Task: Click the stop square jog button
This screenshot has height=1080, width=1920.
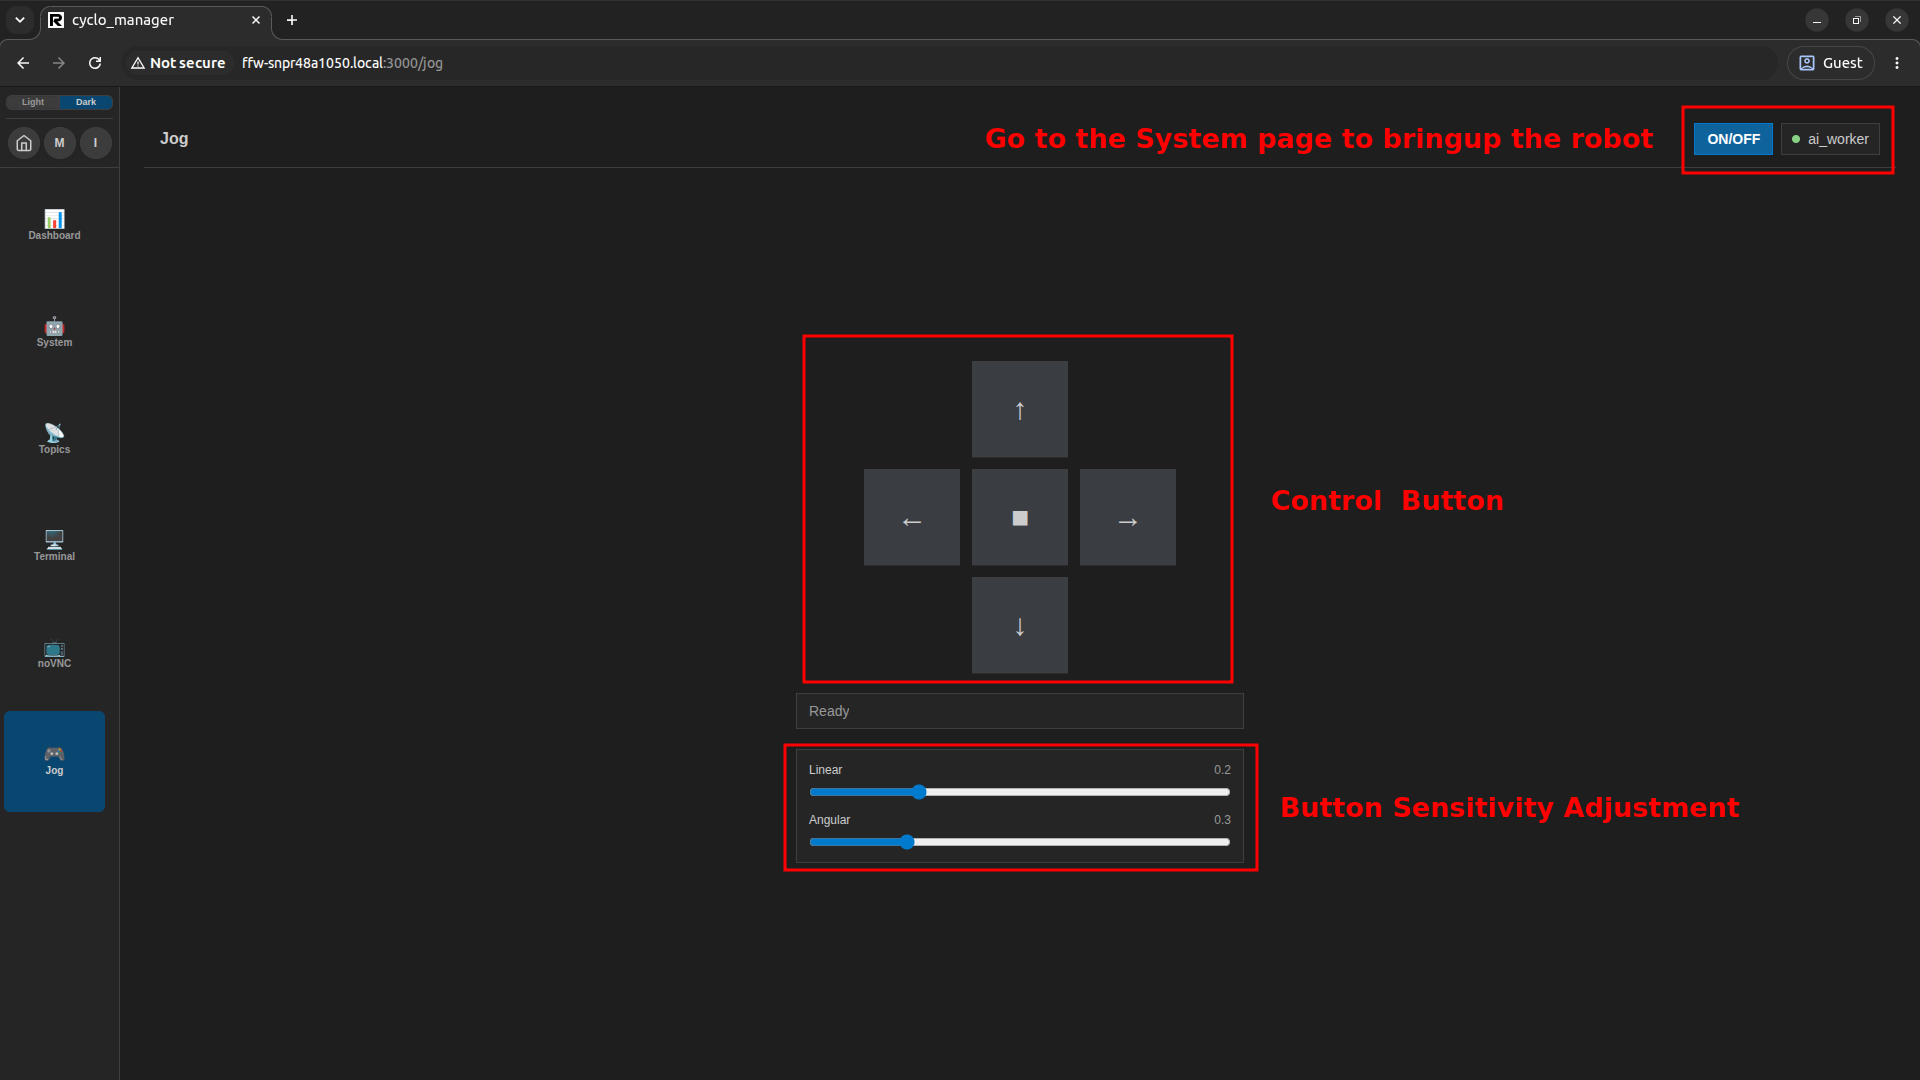Action: tap(1020, 517)
